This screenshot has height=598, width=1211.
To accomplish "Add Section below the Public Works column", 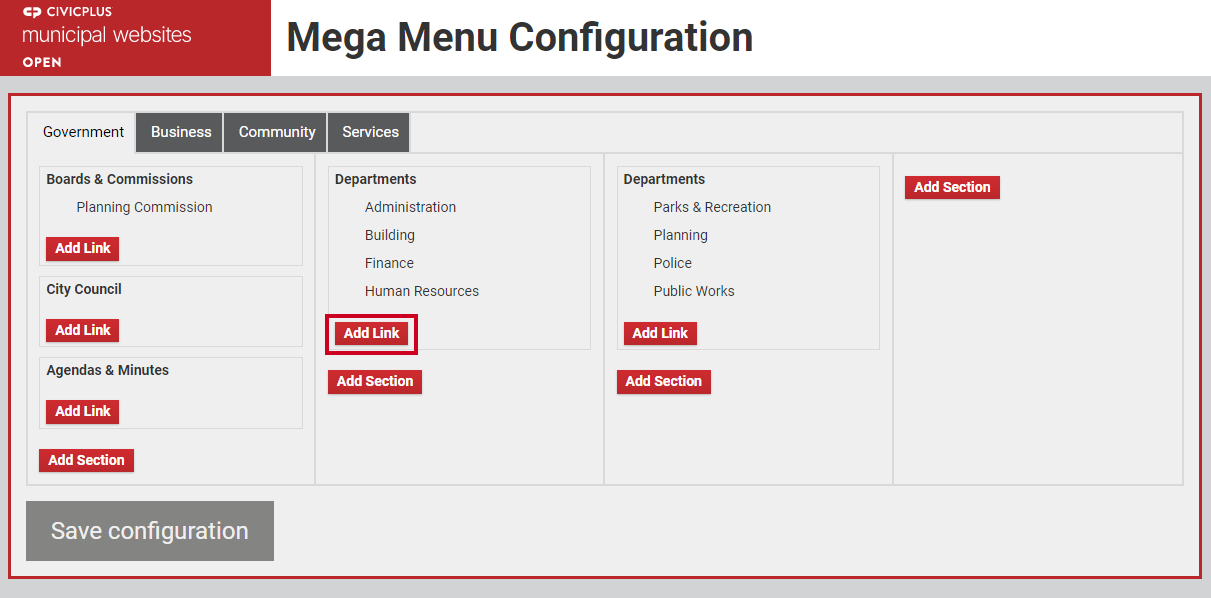I will (664, 381).
